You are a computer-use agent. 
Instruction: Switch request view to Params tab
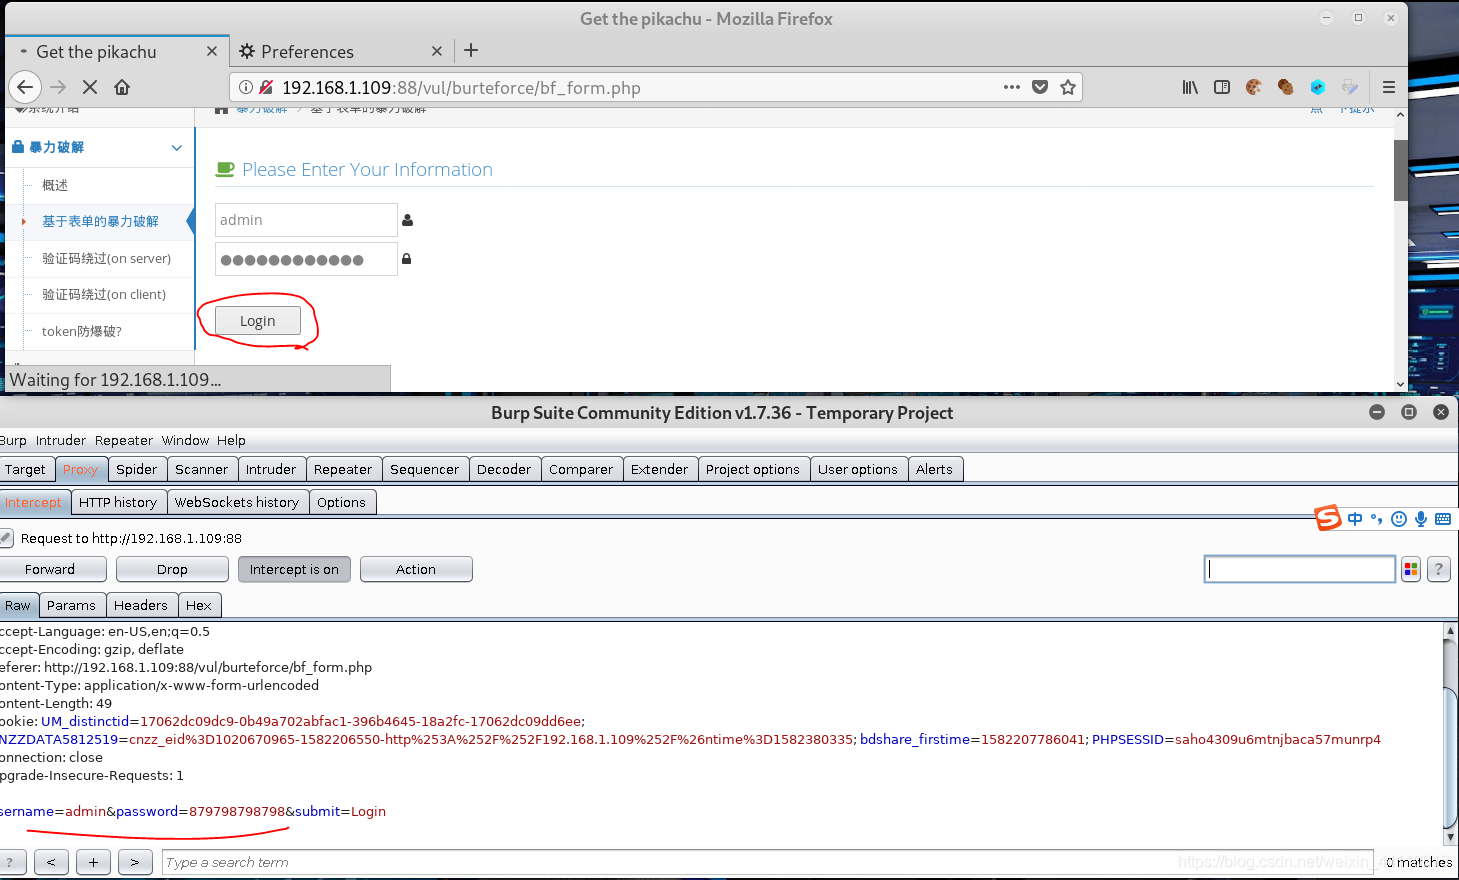72,605
